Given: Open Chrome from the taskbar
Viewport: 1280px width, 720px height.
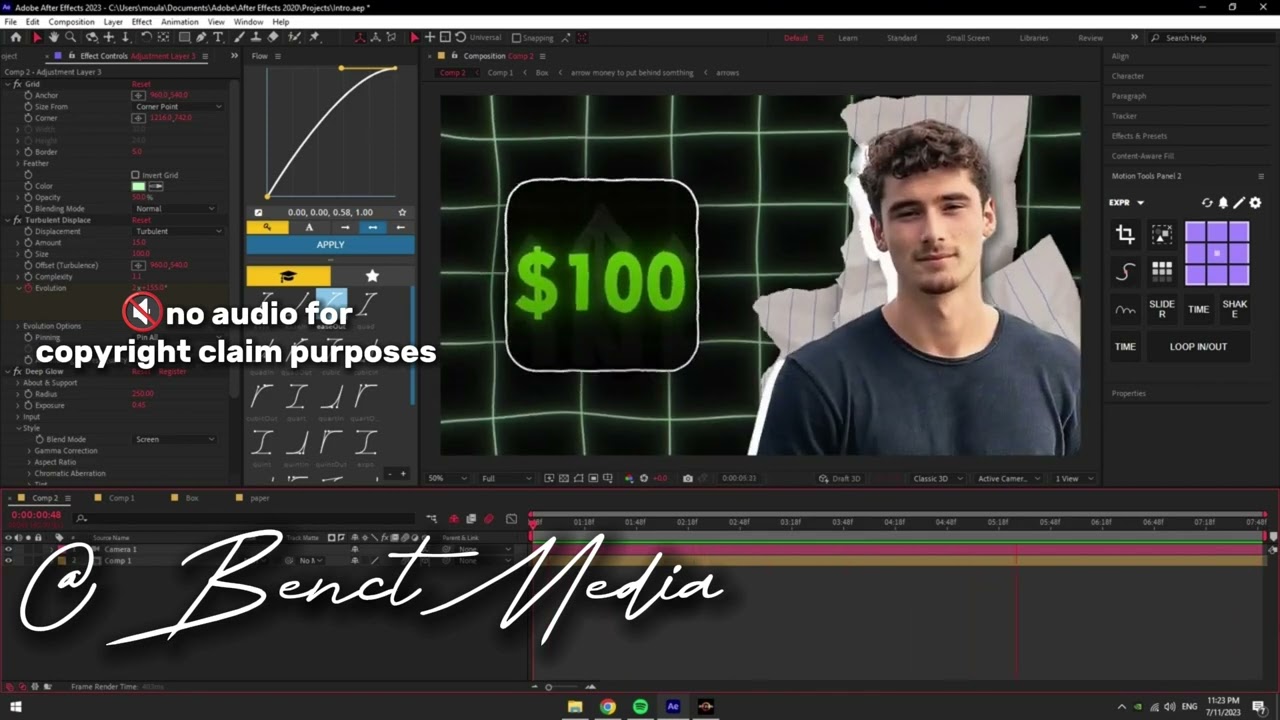Looking at the screenshot, I should pos(608,707).
